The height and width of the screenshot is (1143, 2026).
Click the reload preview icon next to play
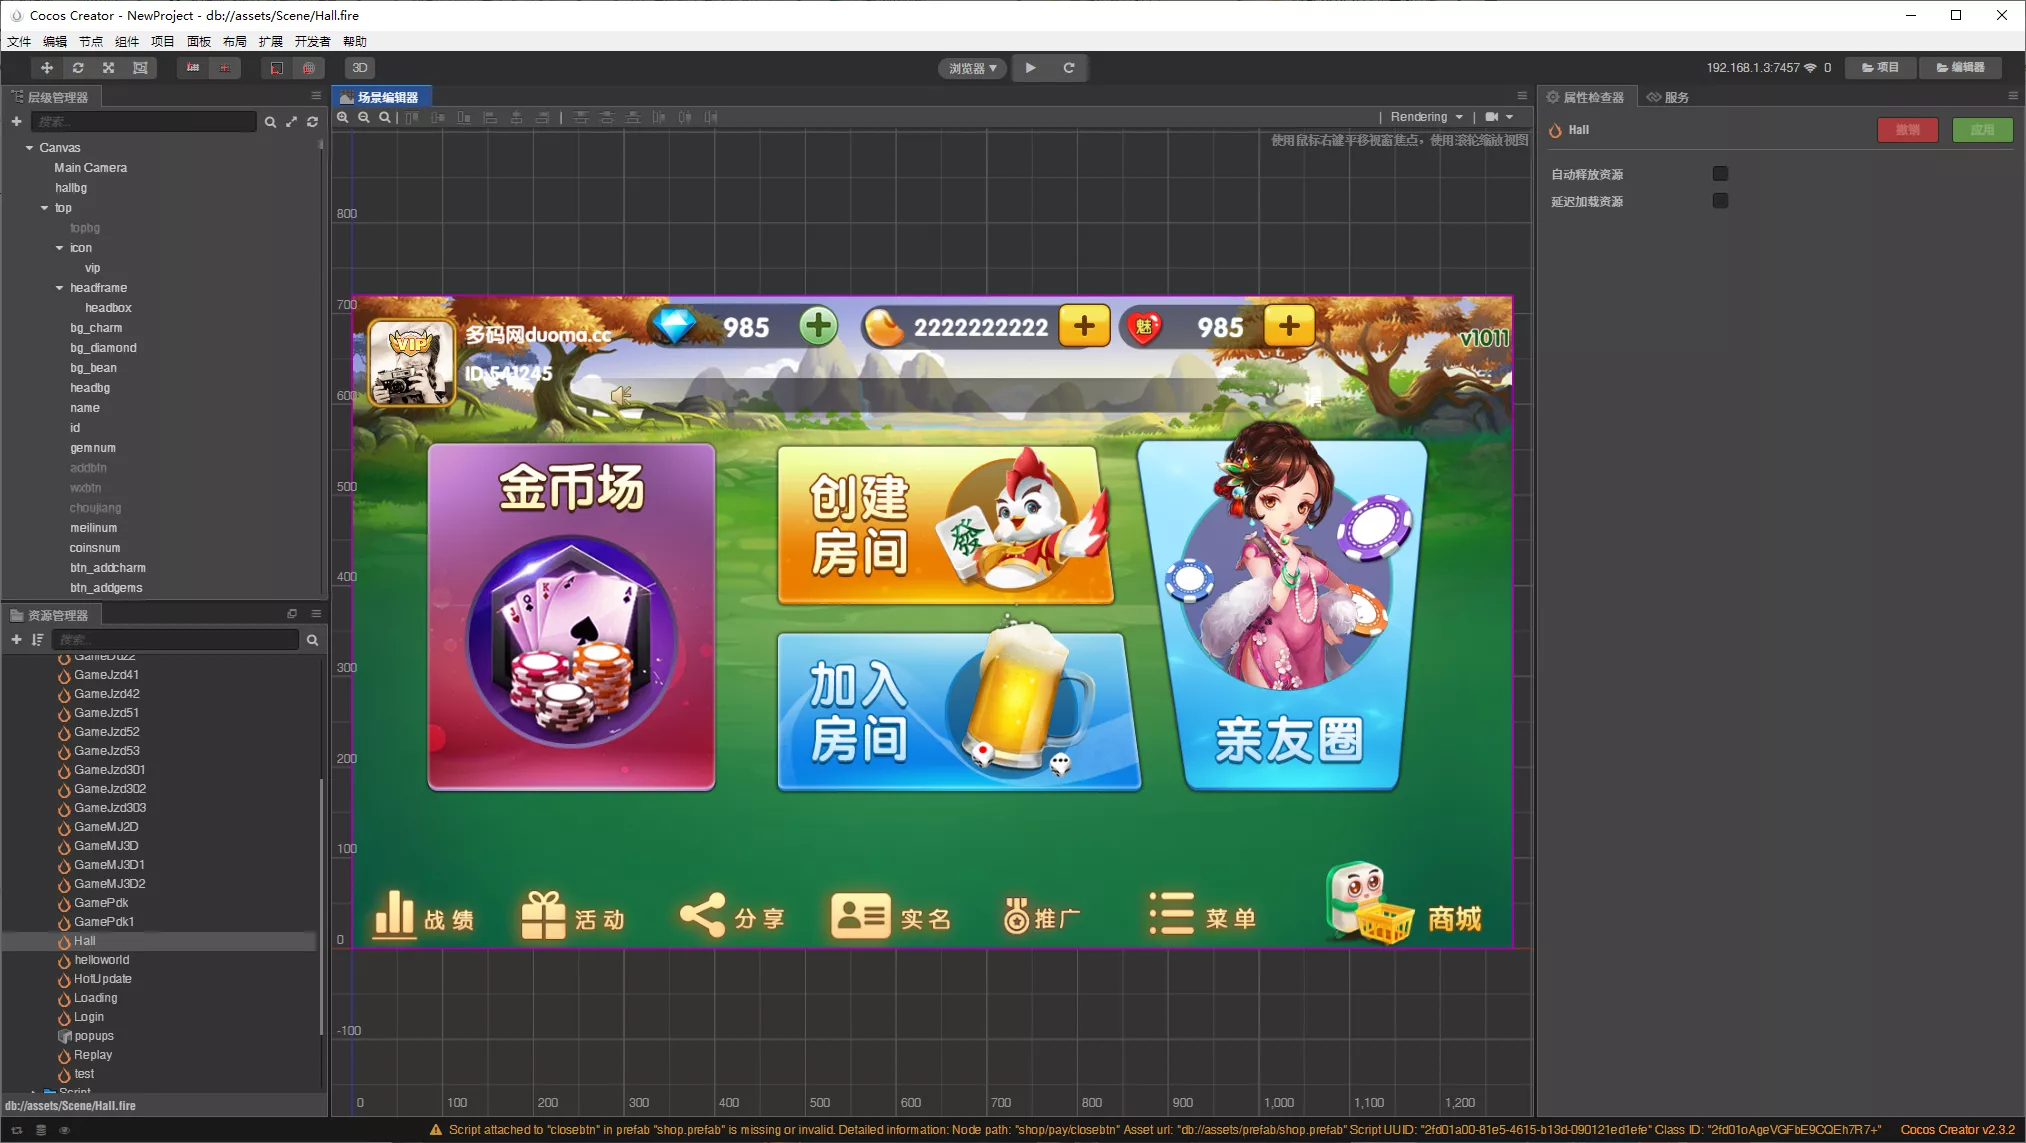(1068, 67)
